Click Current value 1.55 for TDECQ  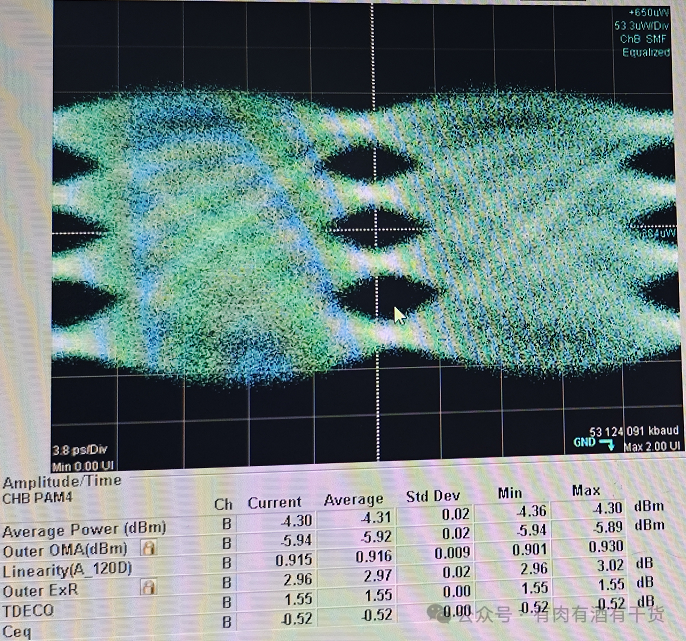click(x=298, y=599)
